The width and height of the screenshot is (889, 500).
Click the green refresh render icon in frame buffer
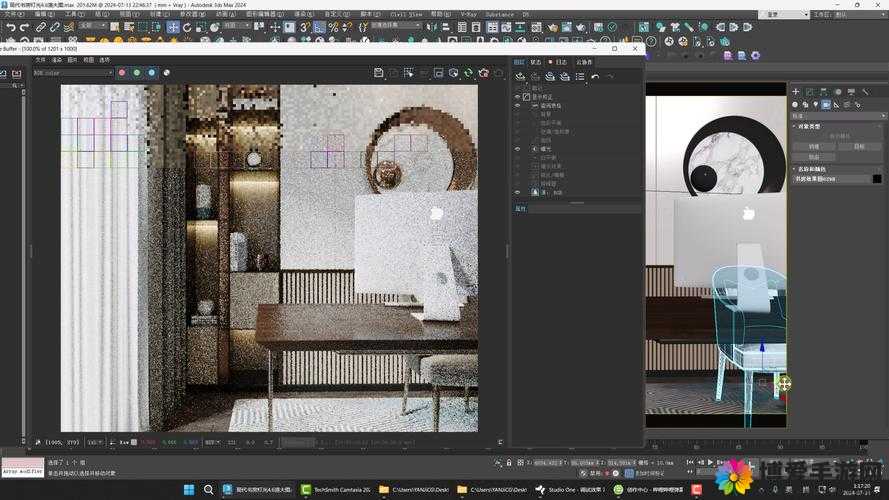coord(468,73)
